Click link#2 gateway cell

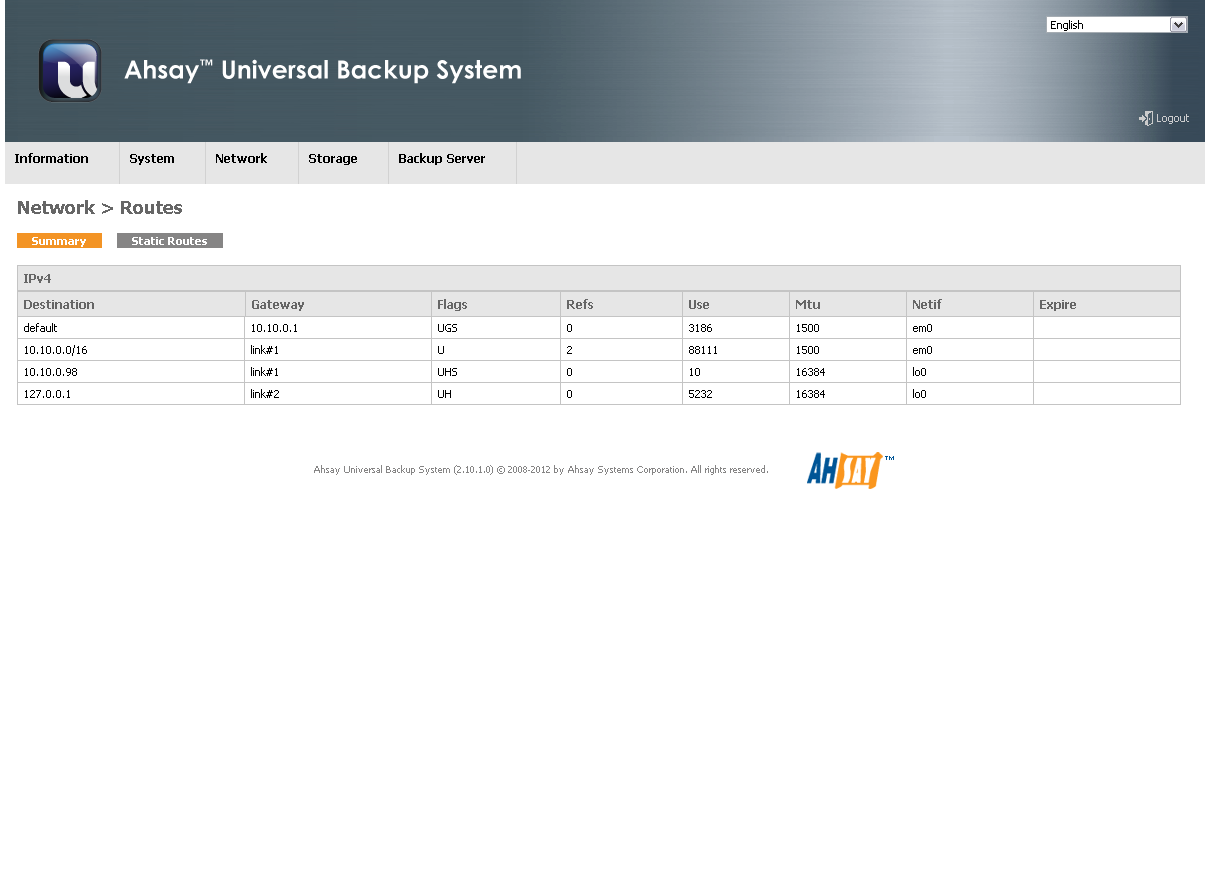coord(338,394)
